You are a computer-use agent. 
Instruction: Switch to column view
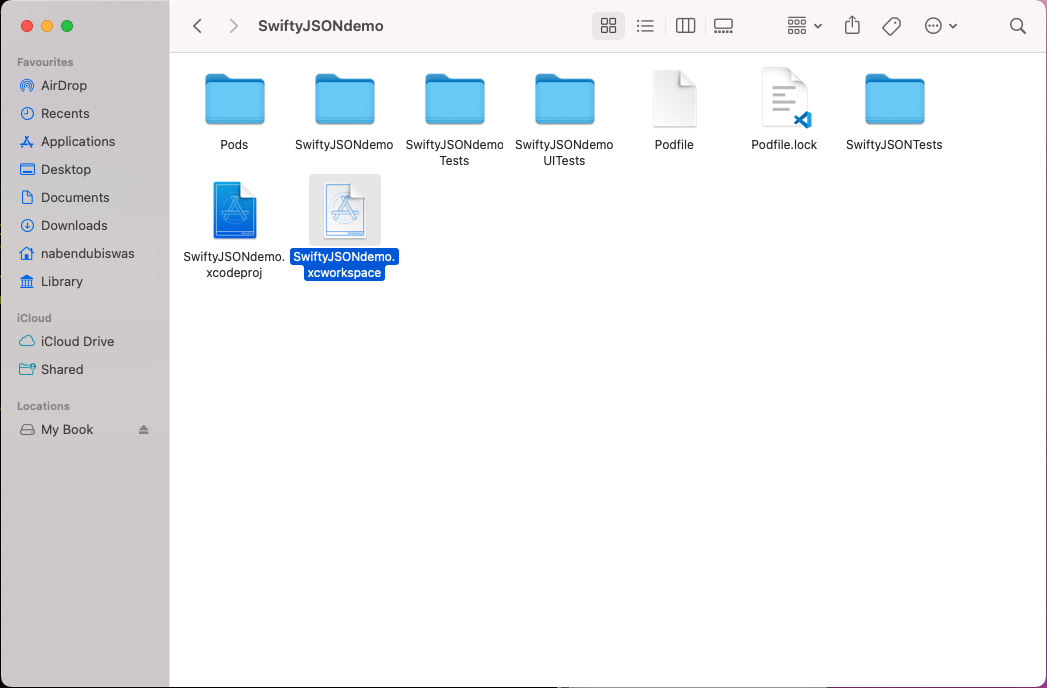tap(685, 26)
